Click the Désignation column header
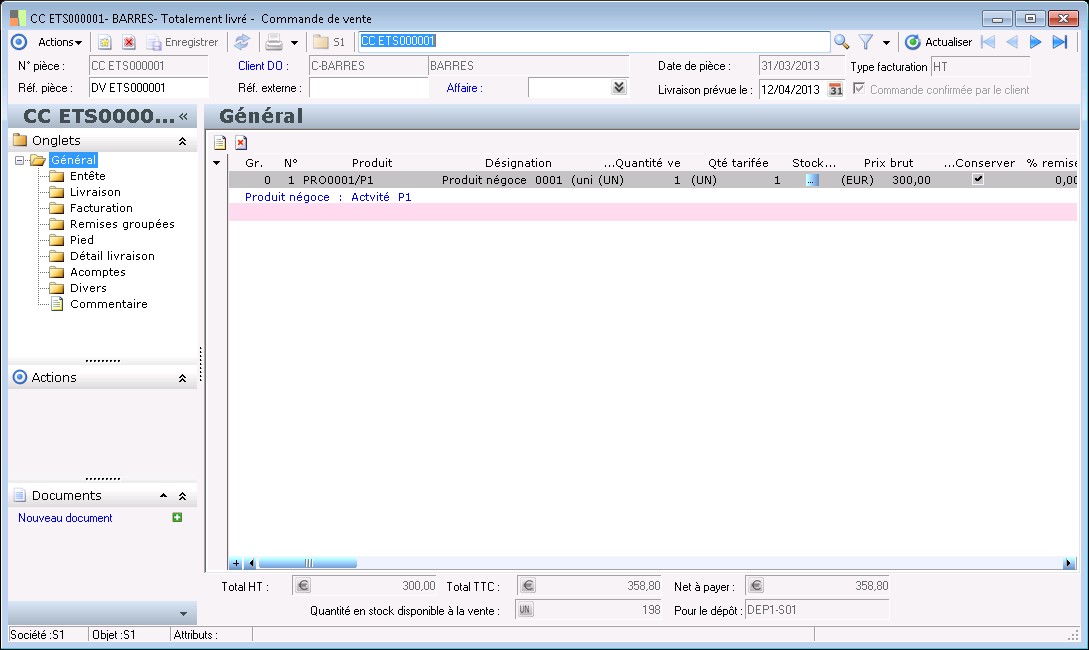The image size is (1089, 650). point(518,163)
